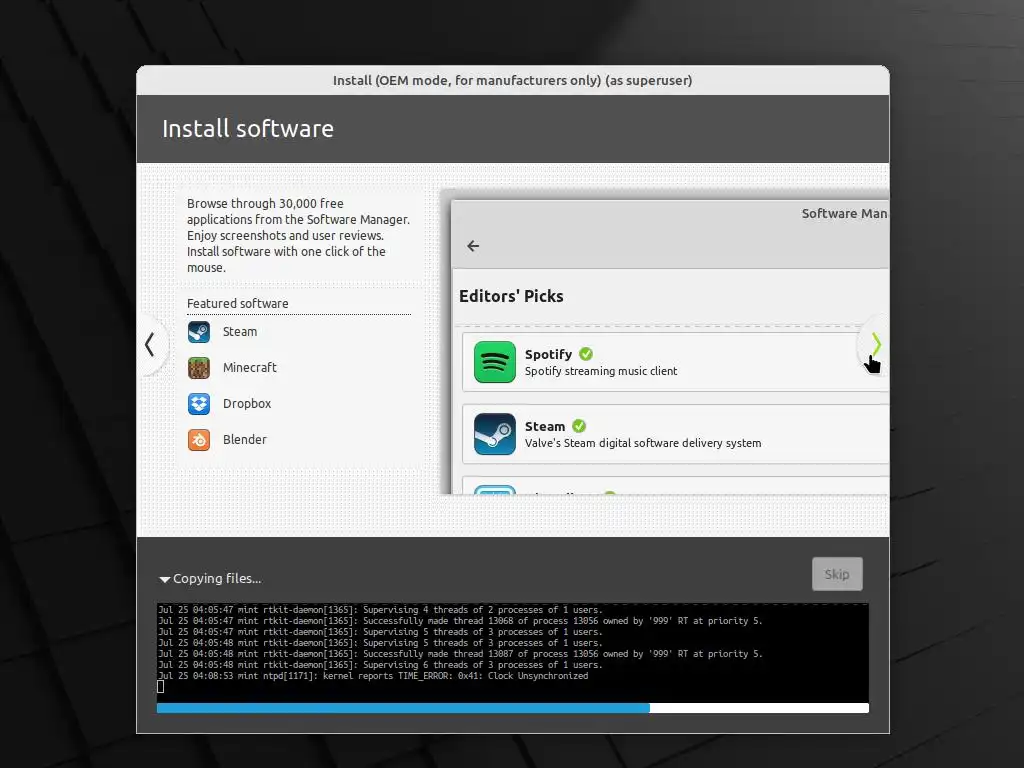Click 'Spotify streaming music client' description
The height and width of the screenshot is (768, 1024).
click(x=601, y=371)
